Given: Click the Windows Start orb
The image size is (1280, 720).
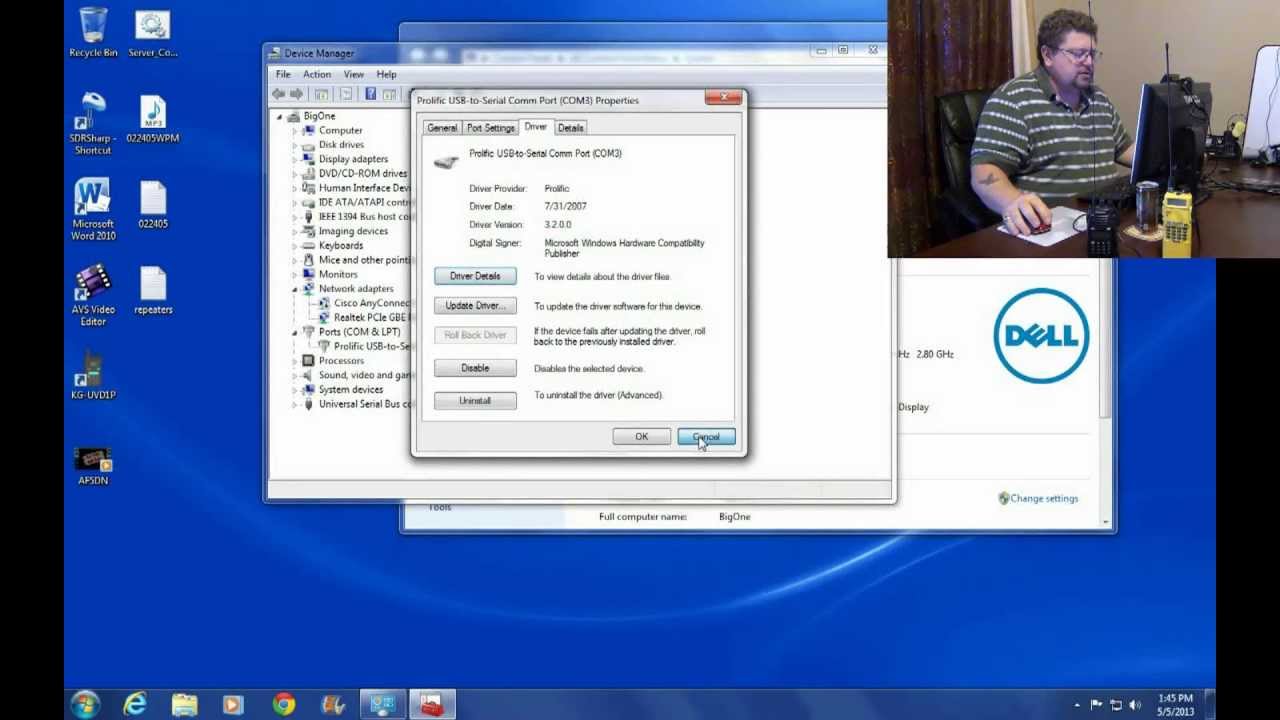Looking at the screenshot, I should click(85, 704).
